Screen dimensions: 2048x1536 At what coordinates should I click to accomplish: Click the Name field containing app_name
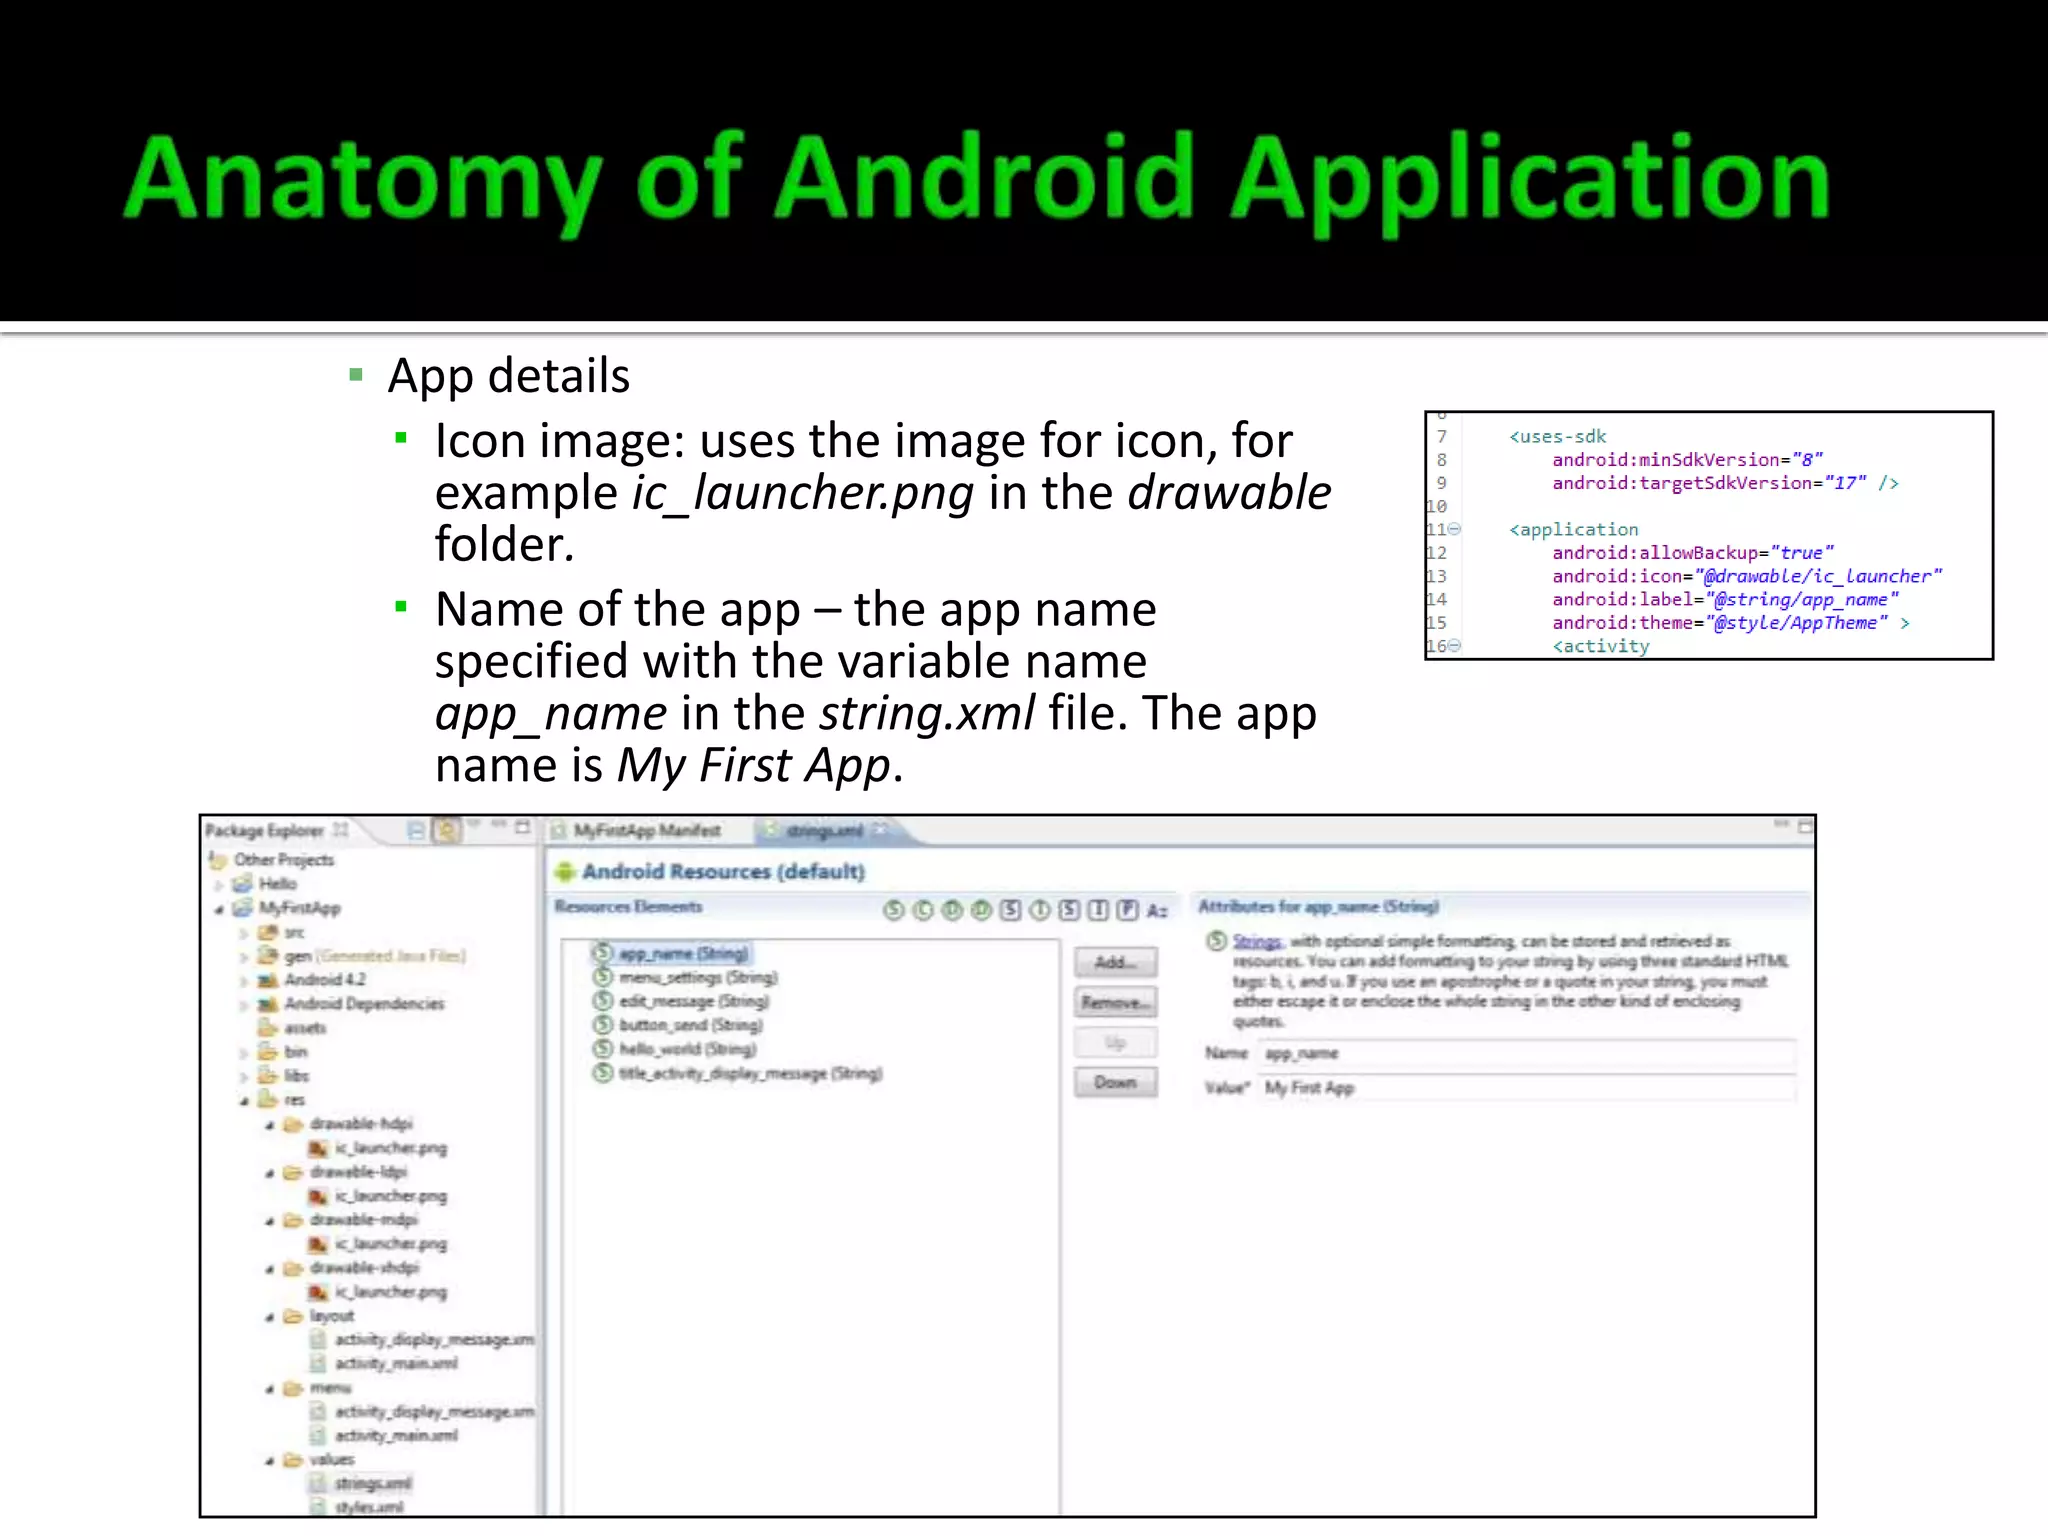(x=1529, y=1054)
